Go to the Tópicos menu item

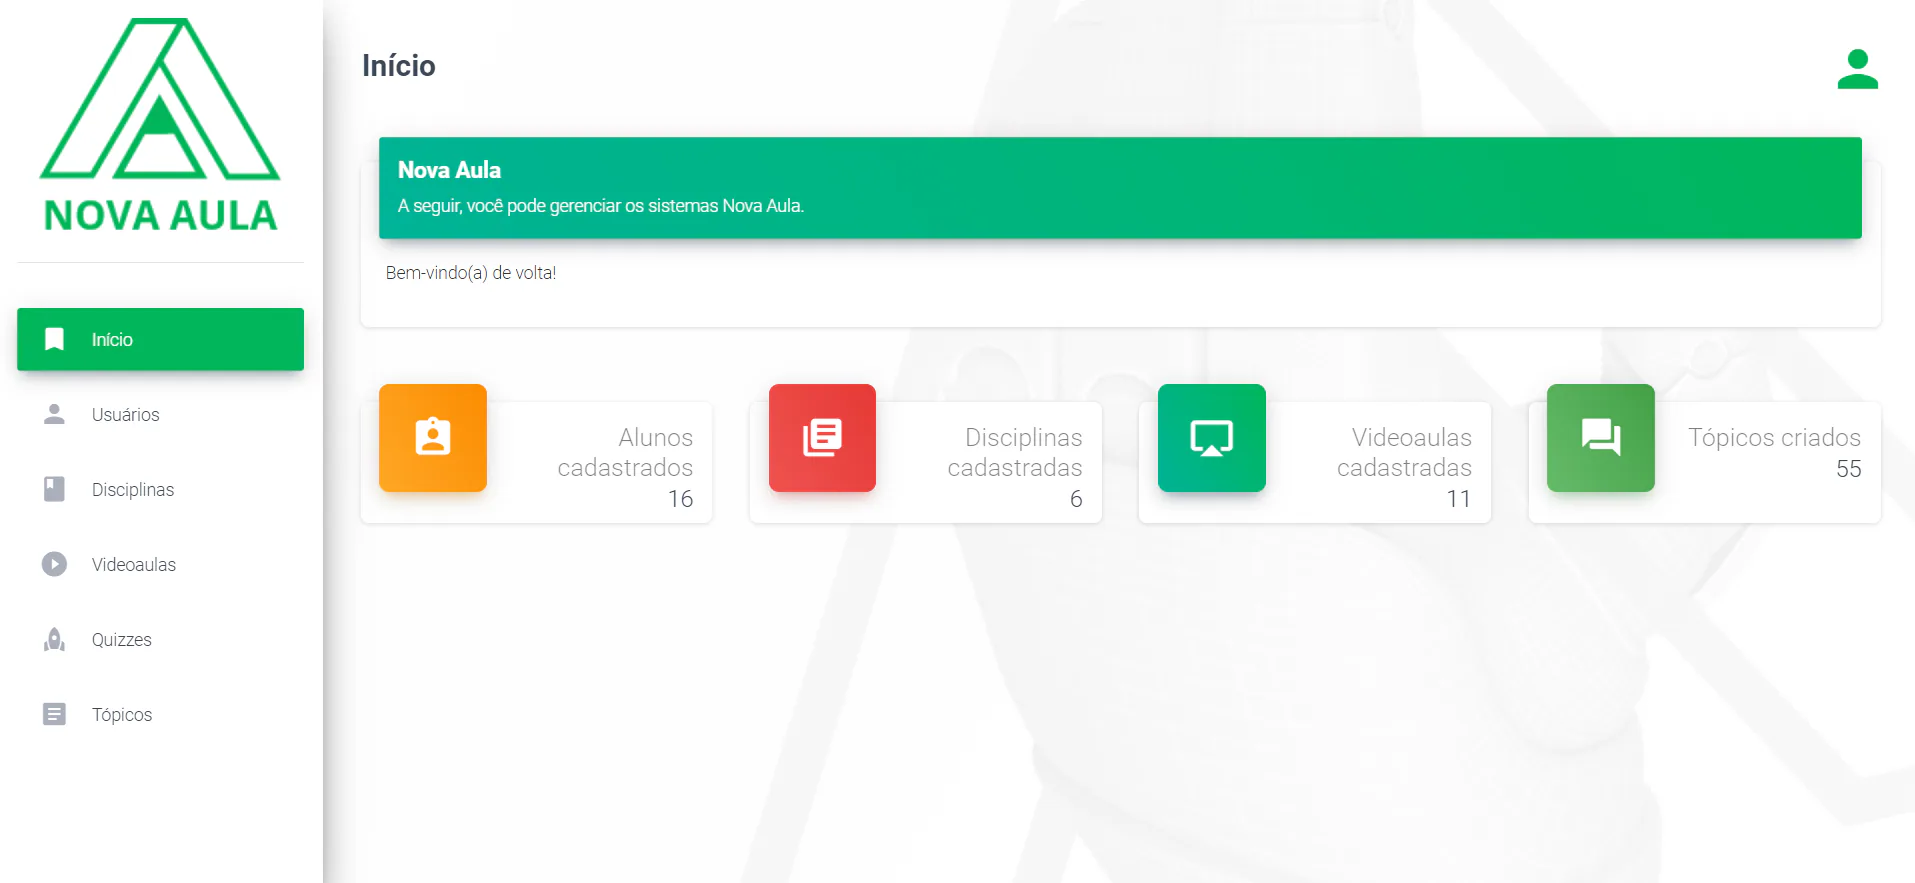(x=160, y=714)
